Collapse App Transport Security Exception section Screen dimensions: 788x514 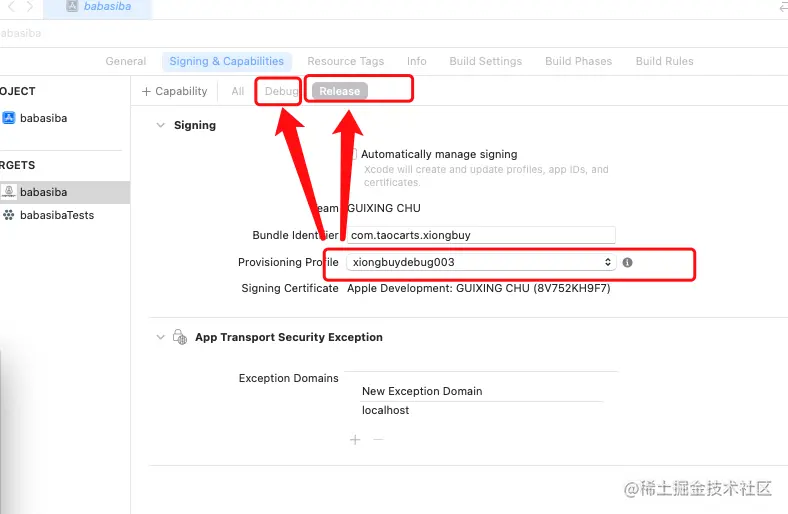click(160, 337)
